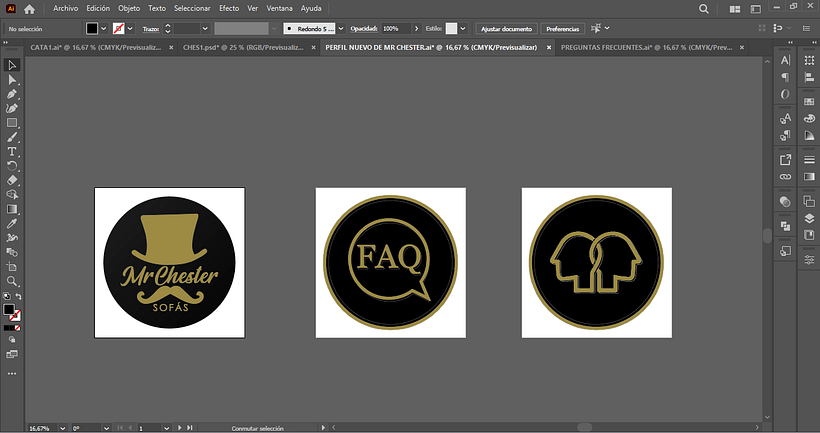Open artboard number dropdown
Screen dimensions: 820x433
pyautogui.click(x=166, y=428)
